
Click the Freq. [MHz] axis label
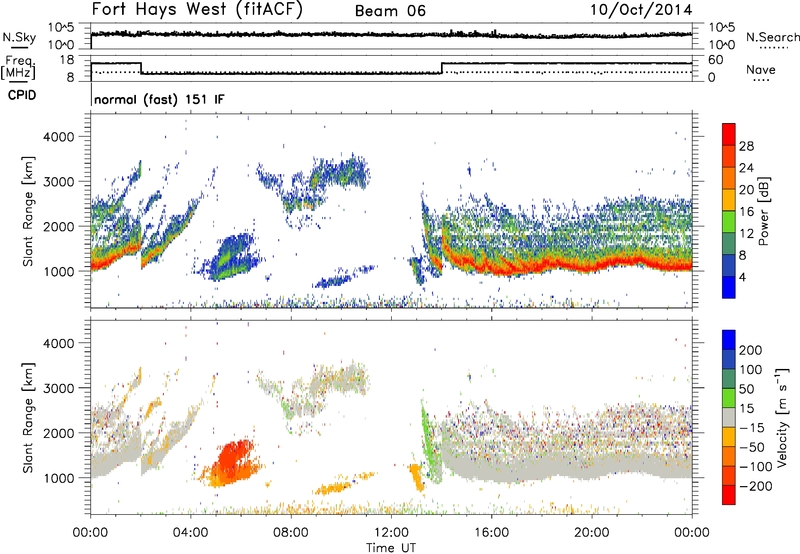coord(18,67)
